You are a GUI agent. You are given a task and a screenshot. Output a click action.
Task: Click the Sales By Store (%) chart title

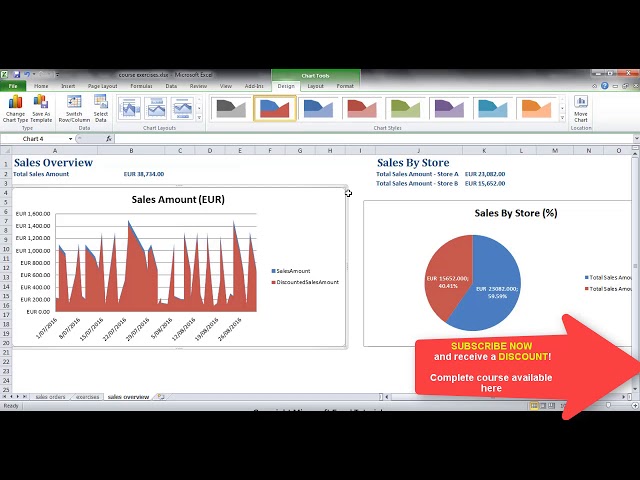[516, 213]
